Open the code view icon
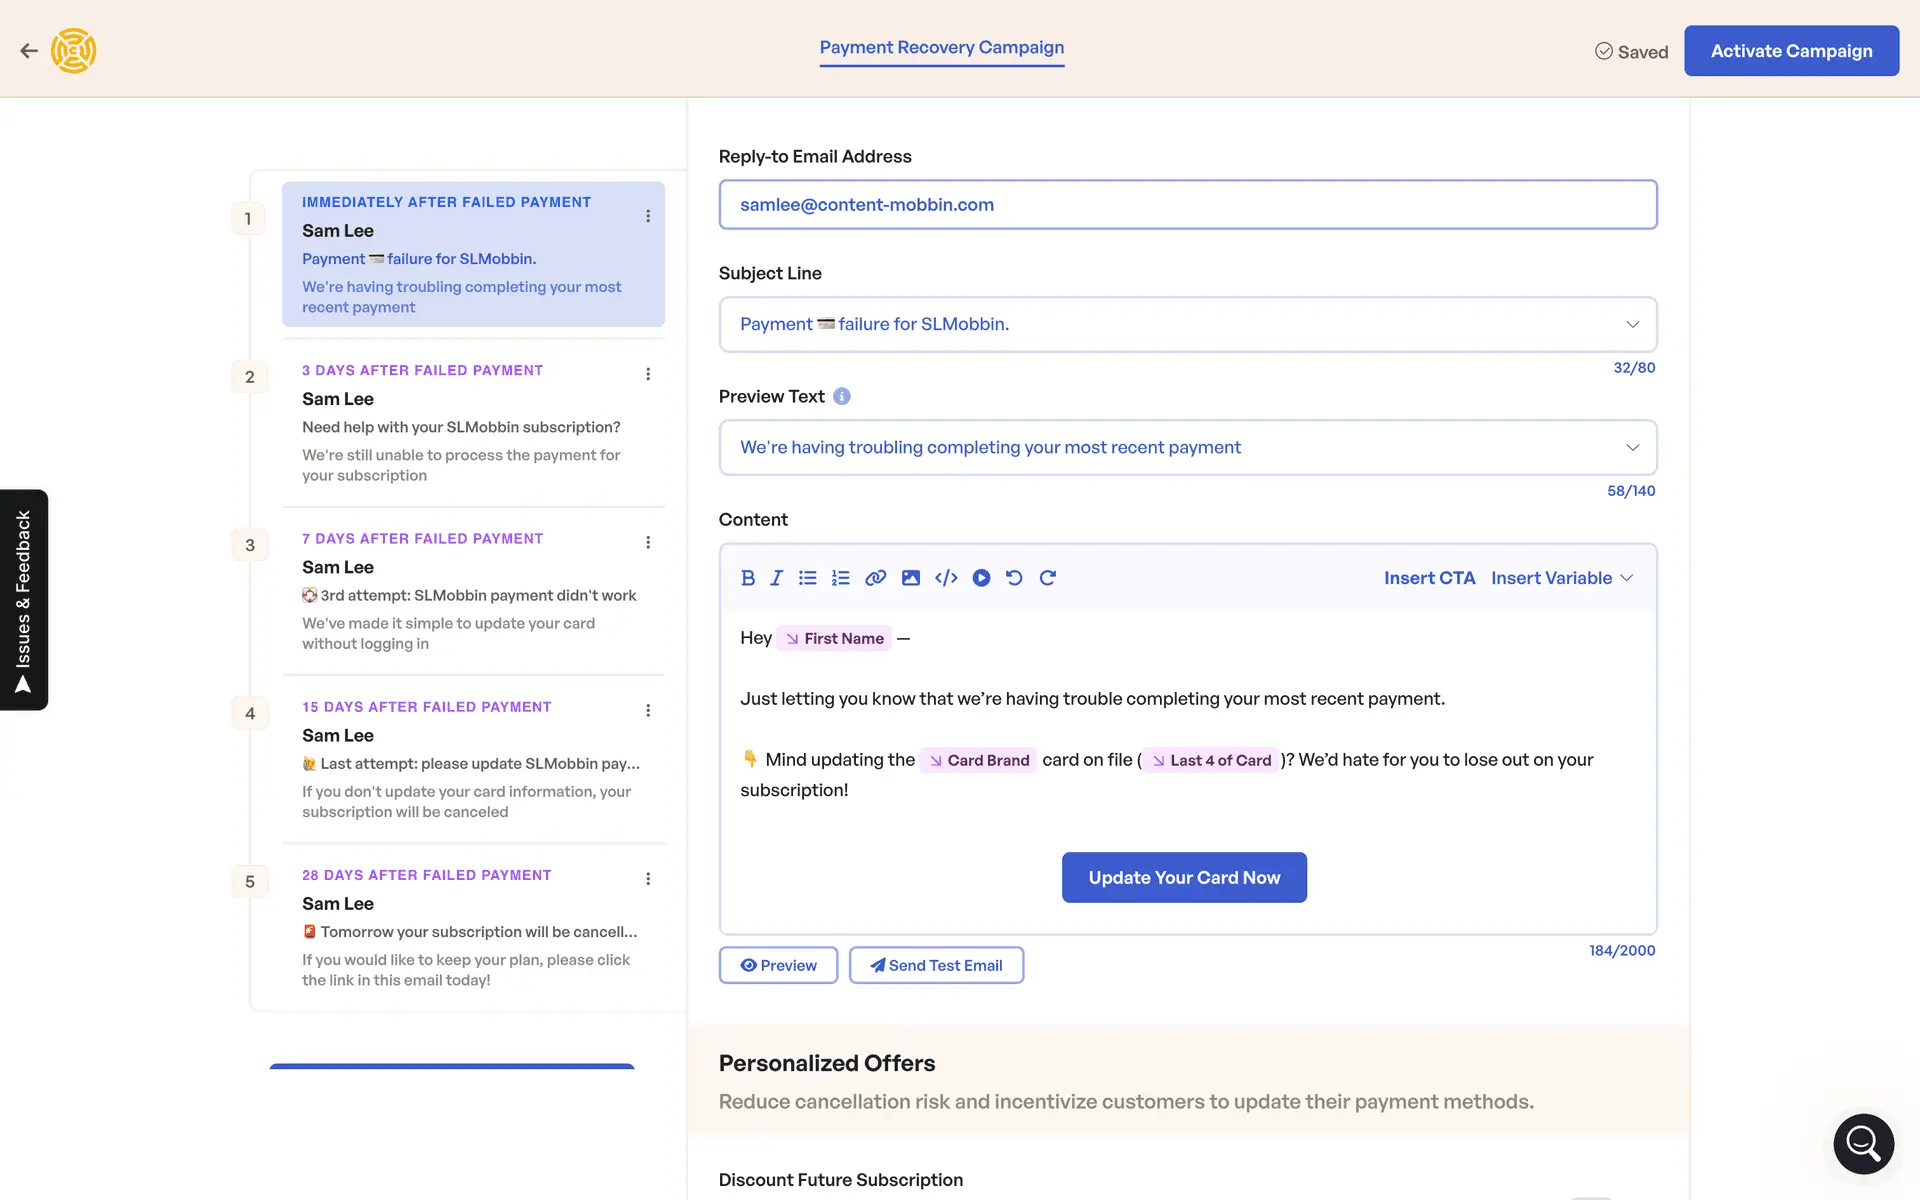 tap(946, 578)
